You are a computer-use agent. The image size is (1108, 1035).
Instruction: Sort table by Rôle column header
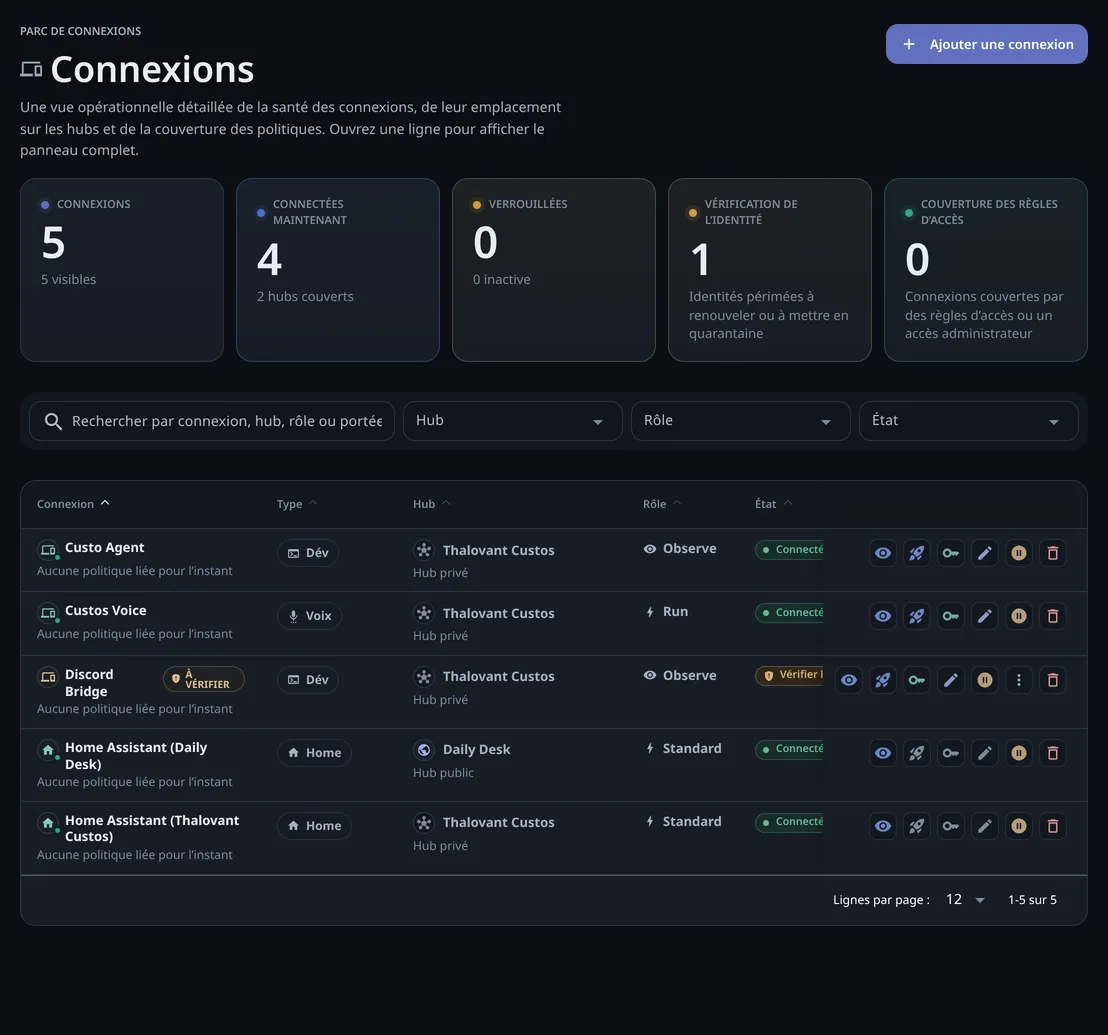pos(662,504)
